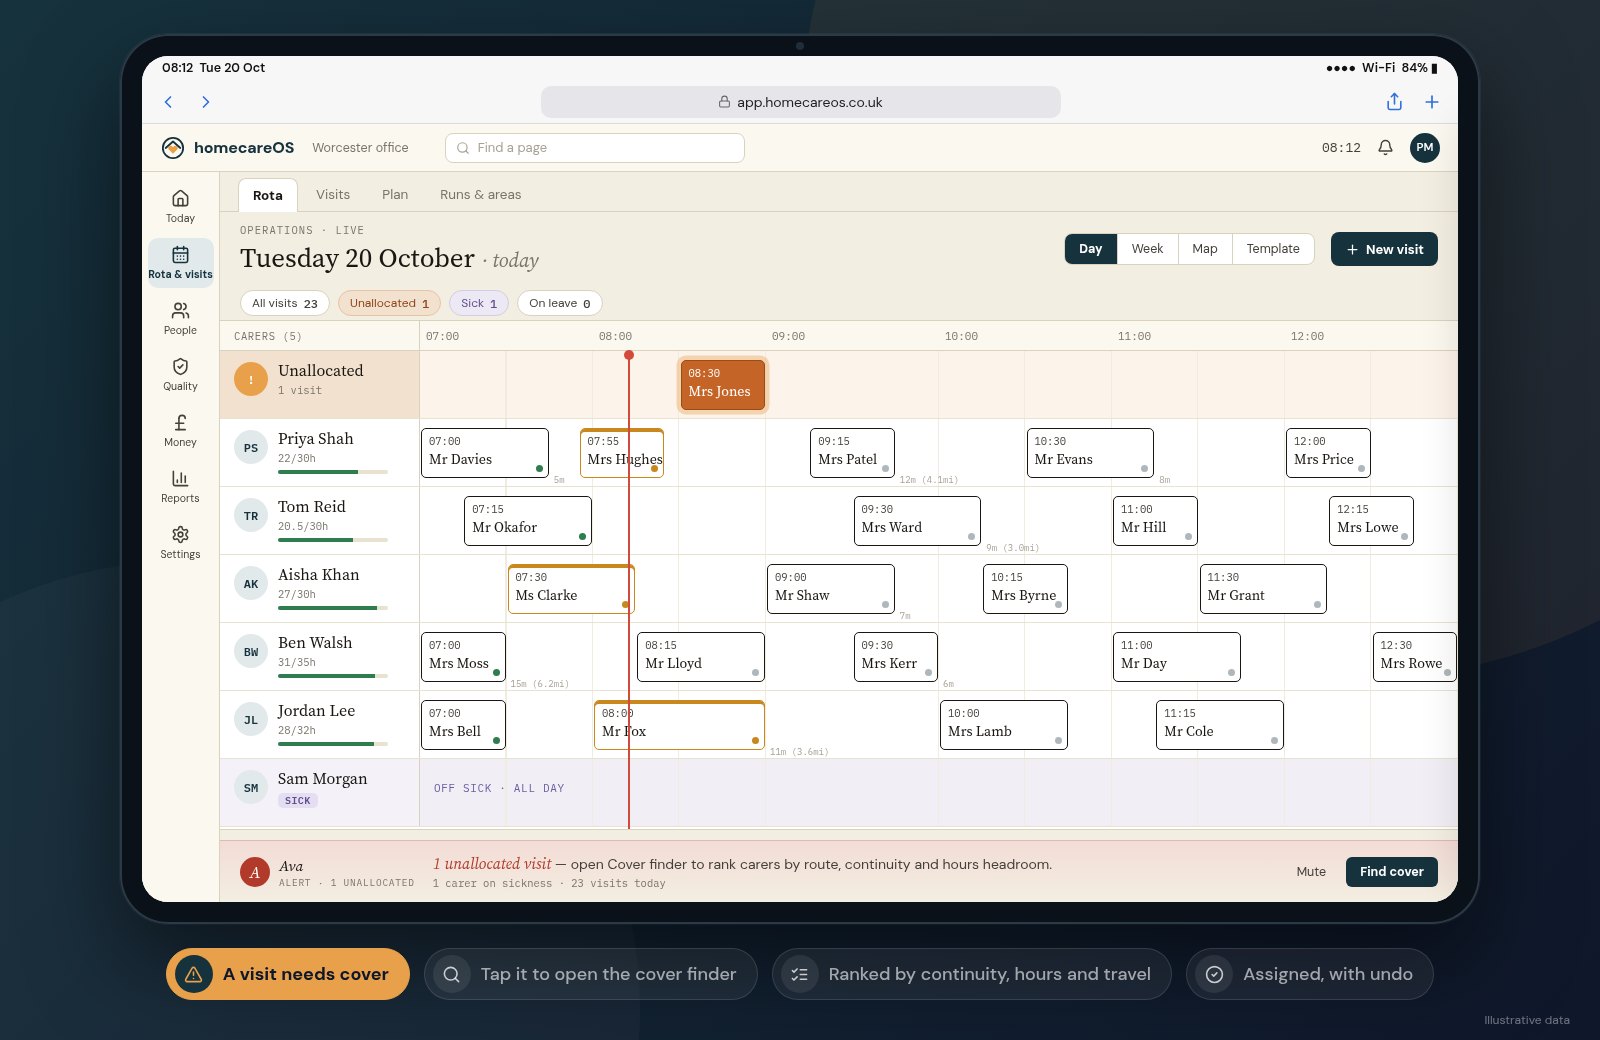
Task: Filter by On leave chip
Action: [560, 303]
